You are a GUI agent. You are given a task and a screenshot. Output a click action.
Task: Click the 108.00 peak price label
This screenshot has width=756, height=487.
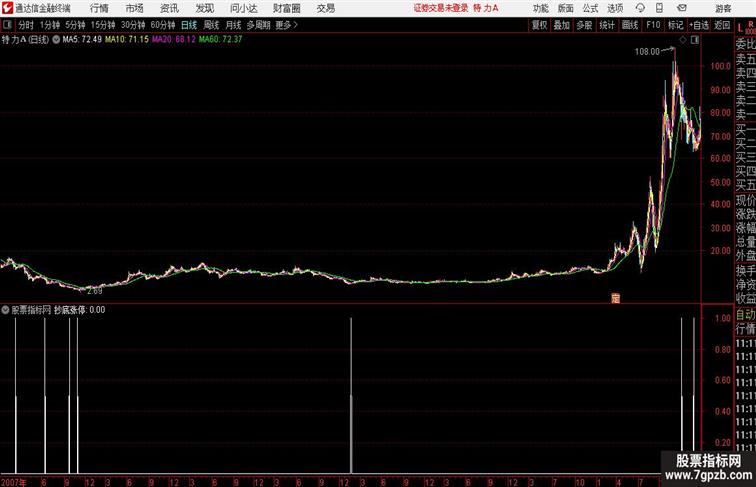pyautogui.click(x=647, y=52)
